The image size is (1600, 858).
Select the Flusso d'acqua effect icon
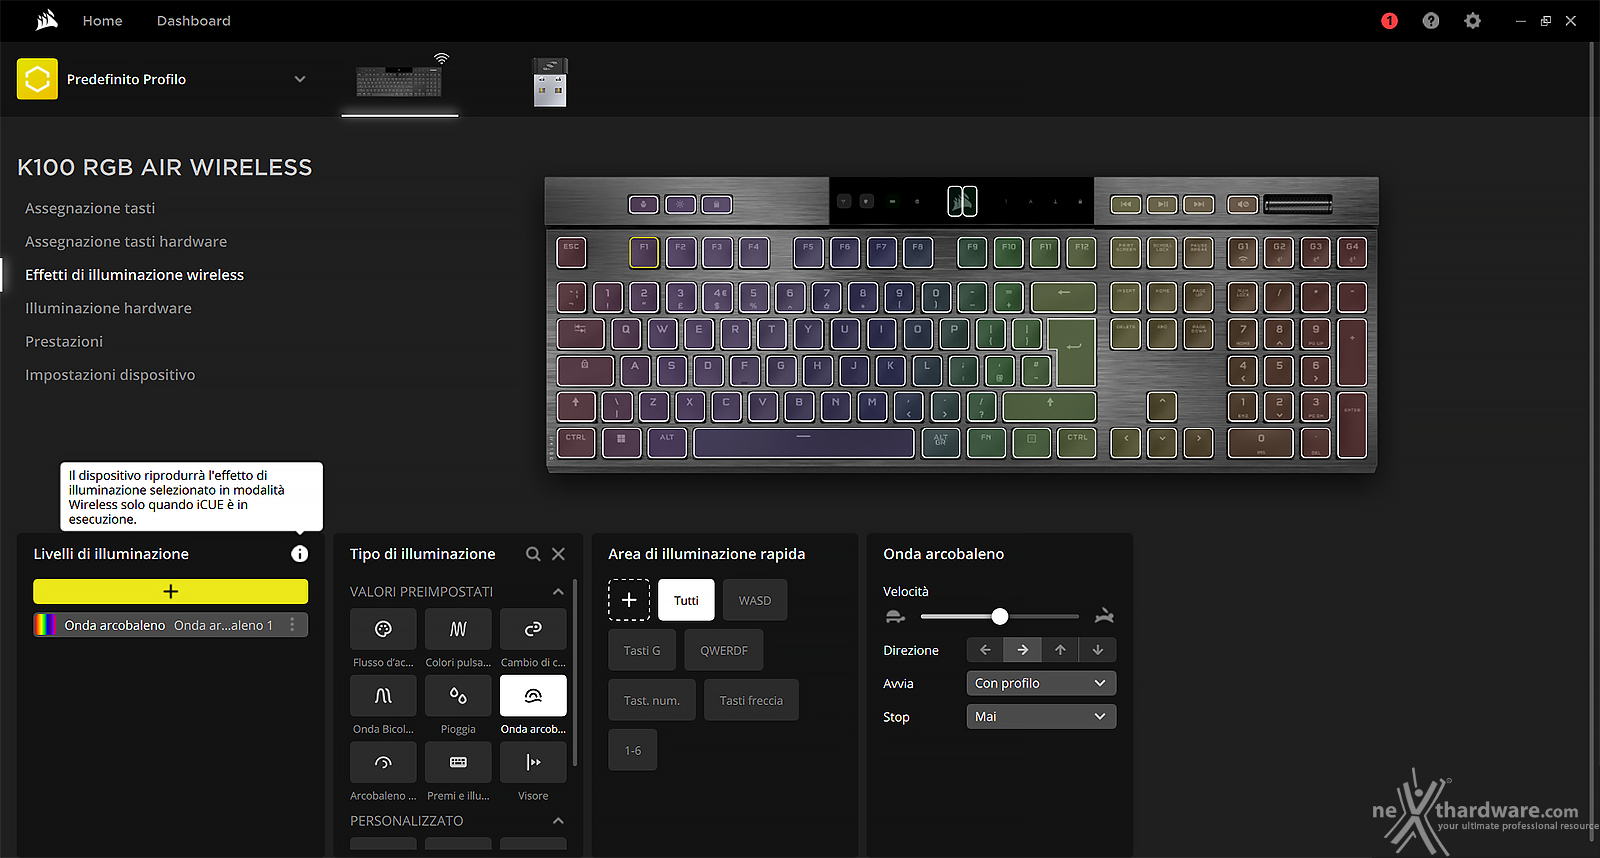pos(383,629)
